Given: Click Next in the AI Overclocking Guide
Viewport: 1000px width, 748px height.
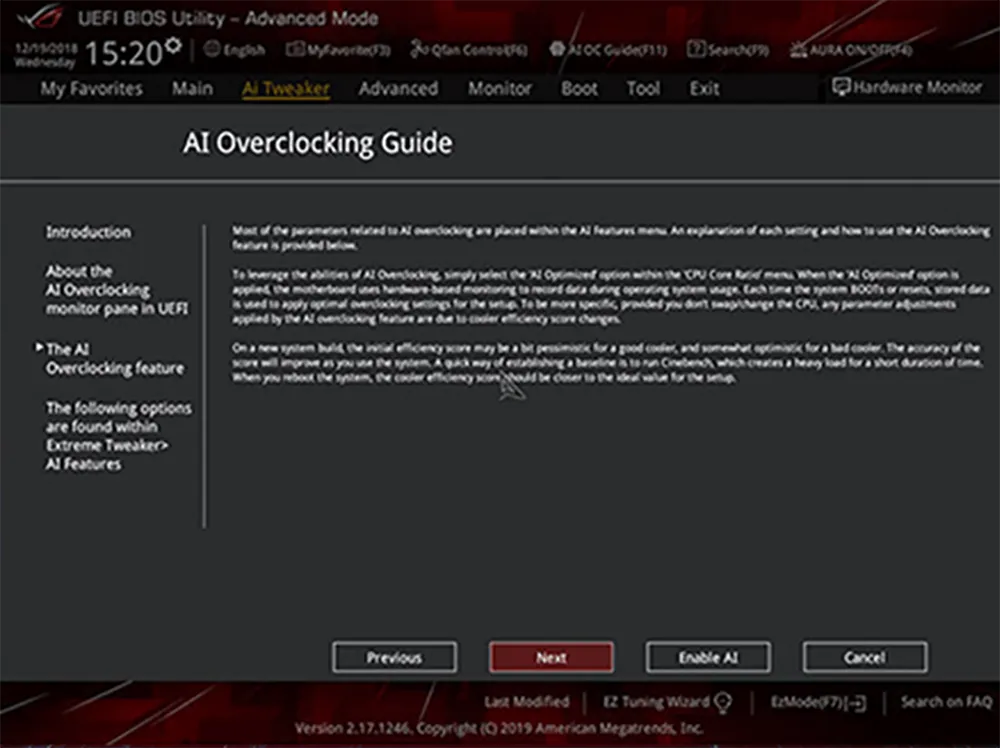Looking at the screenshot, I should pyautogui.click(x=551, y=657).
